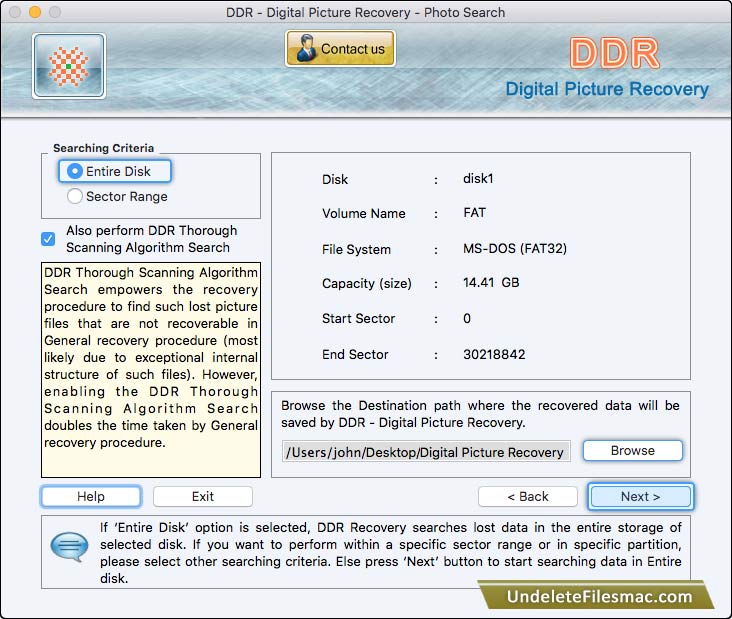Click the MS-DOS (FAT32) file system value

[514, 248]
